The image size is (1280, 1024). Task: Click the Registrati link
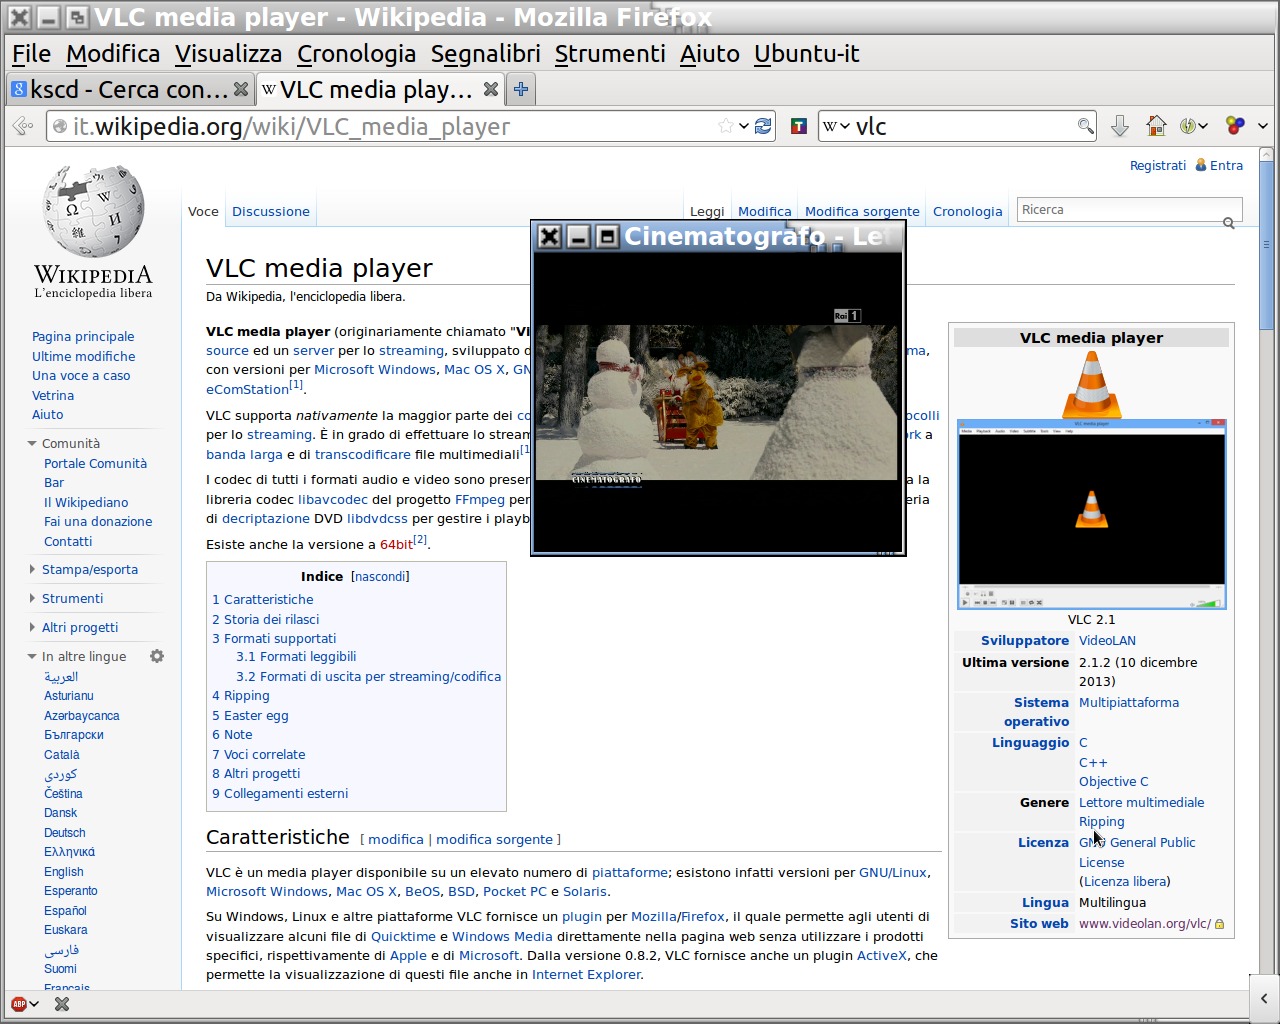pos(1158,166)
